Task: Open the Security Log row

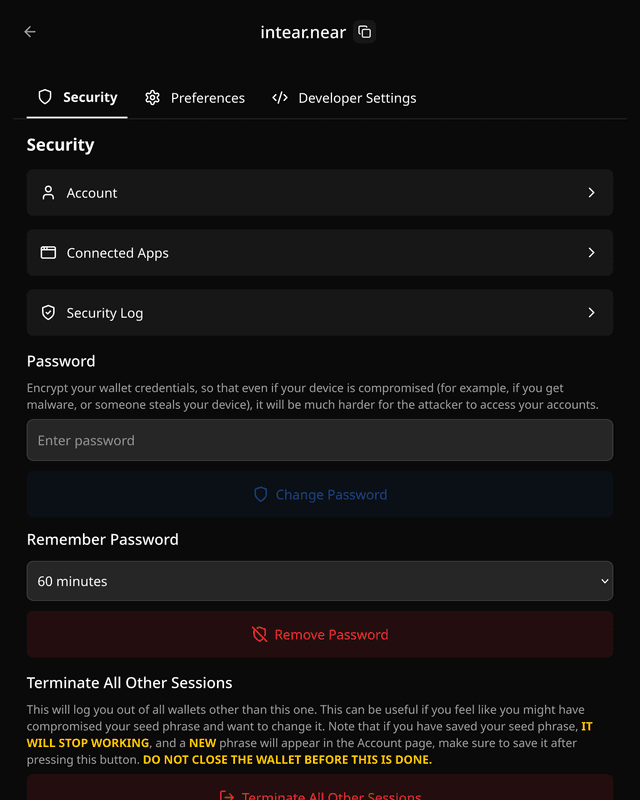Action: point(320,312)
